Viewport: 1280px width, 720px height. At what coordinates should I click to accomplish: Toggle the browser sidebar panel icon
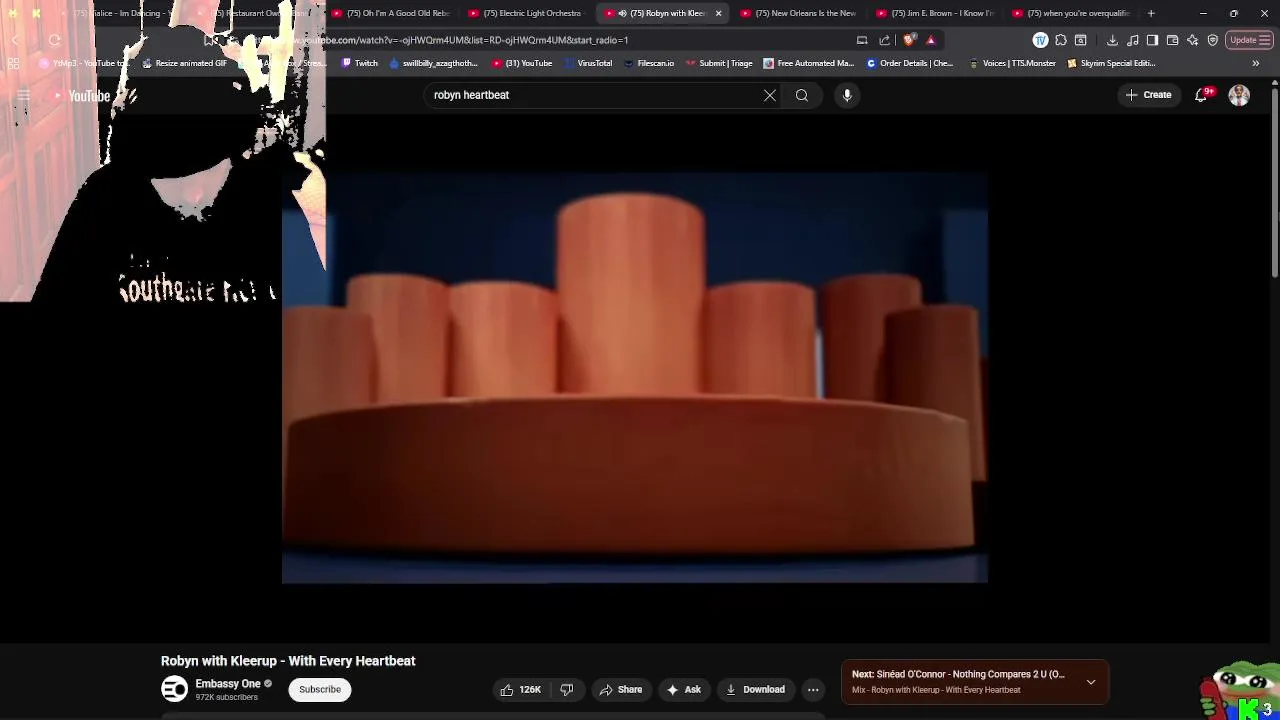[1152, 40]
